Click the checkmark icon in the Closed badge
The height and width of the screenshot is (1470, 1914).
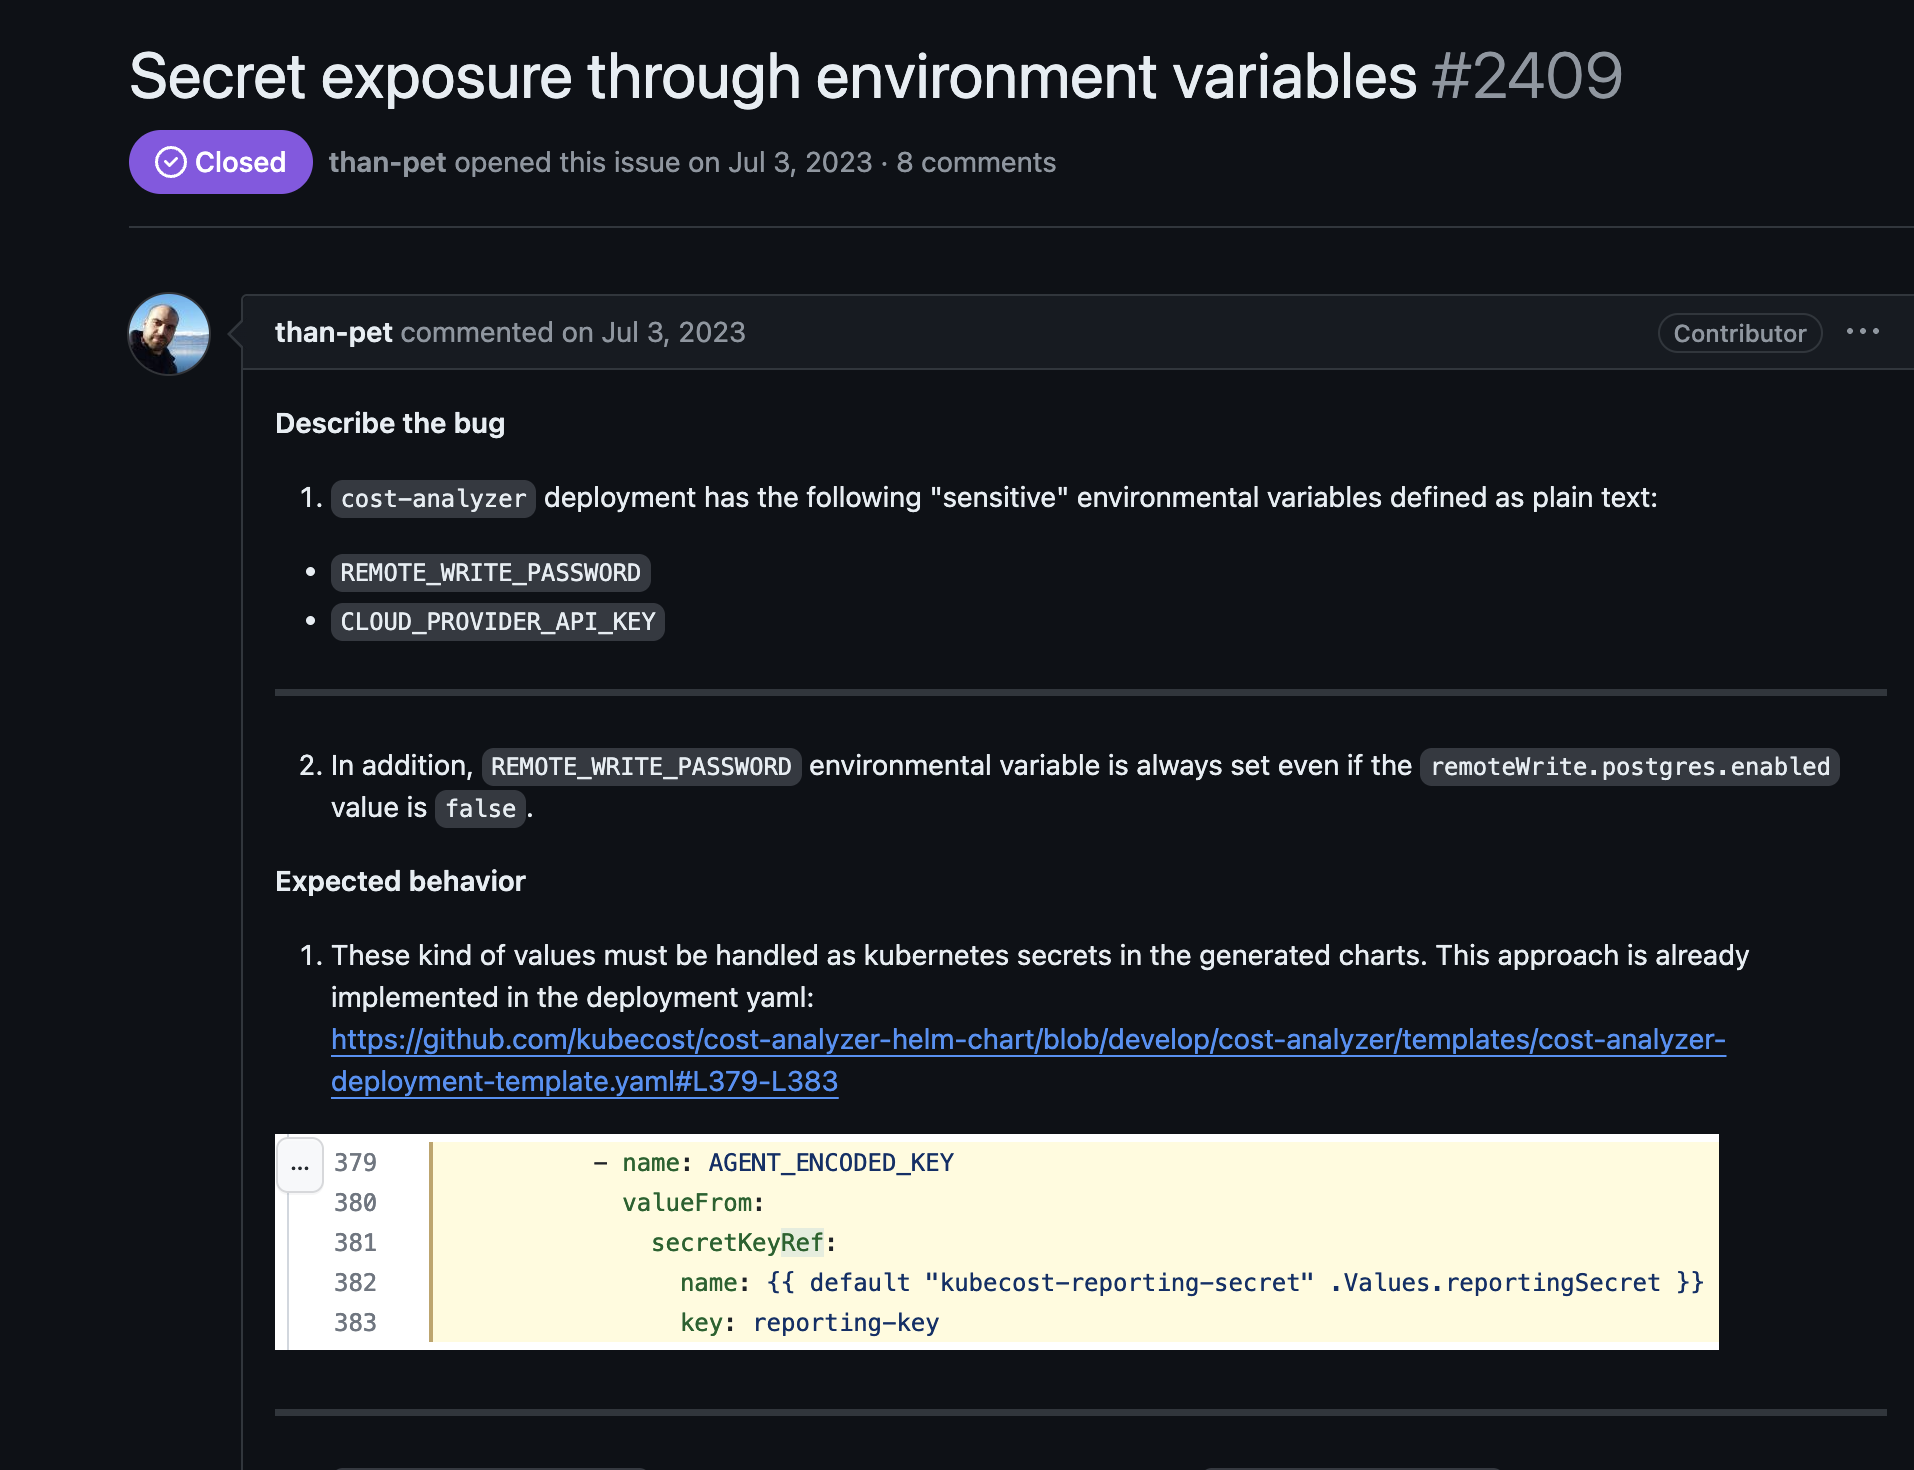coord(170,161)
